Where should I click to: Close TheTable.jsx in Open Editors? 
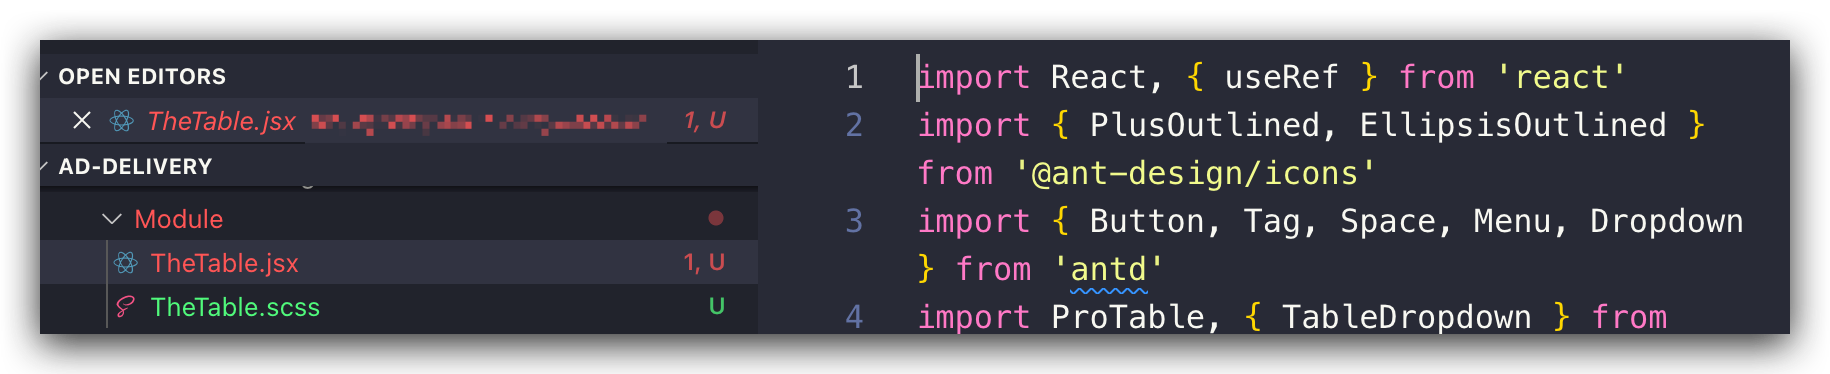tap(82, 121)
